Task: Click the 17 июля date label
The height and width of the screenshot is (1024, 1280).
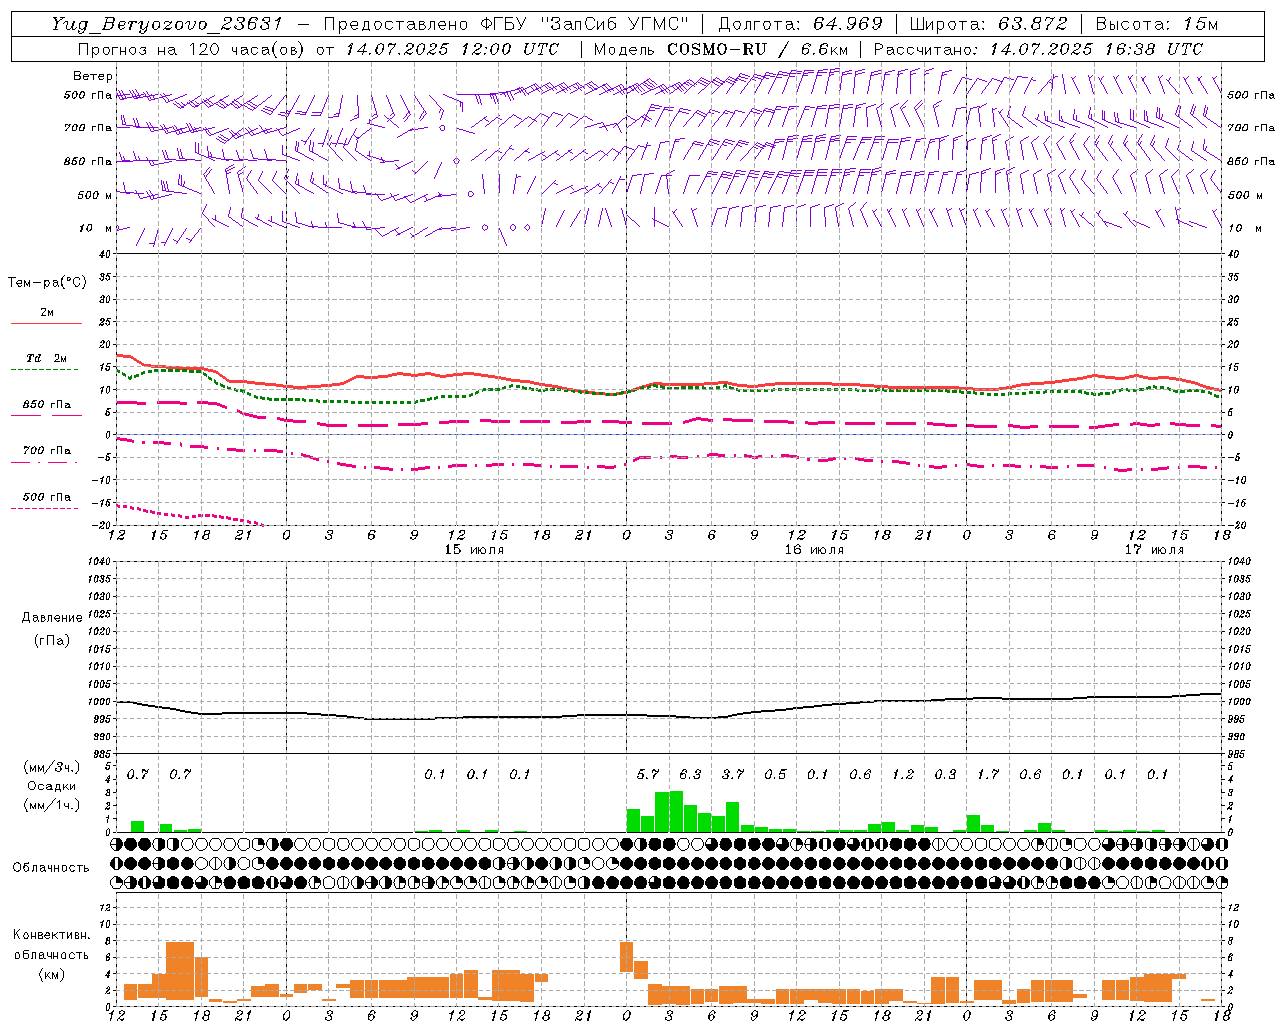Action: 1154,550
